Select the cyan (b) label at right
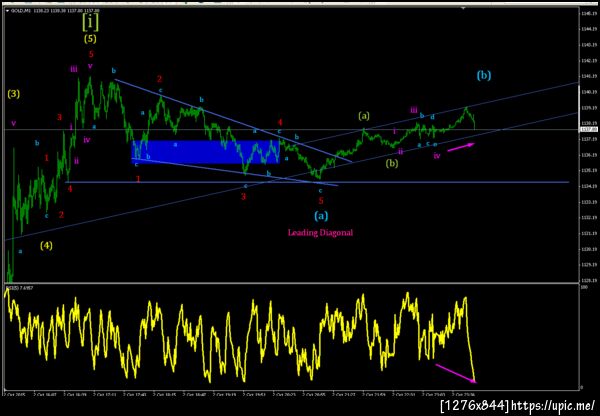 484,75
